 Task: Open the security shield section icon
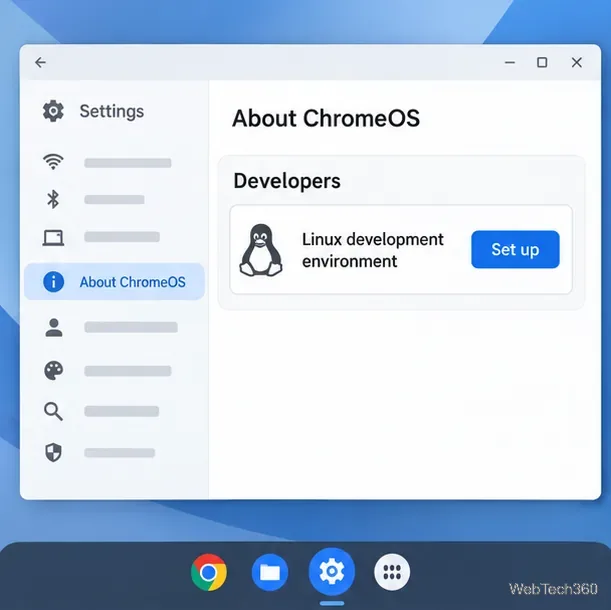pos(53,453)
